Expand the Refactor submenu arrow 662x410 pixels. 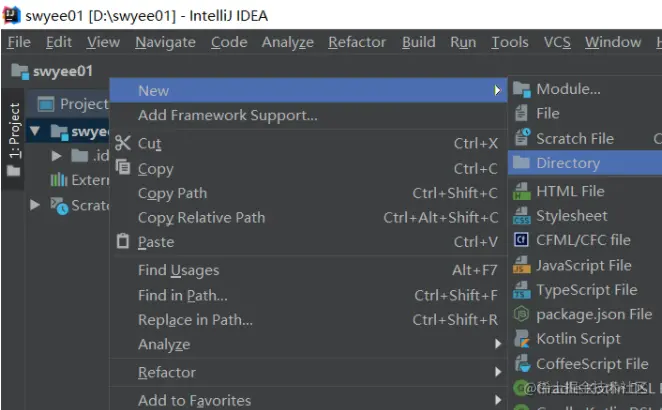tap(498, 372)
